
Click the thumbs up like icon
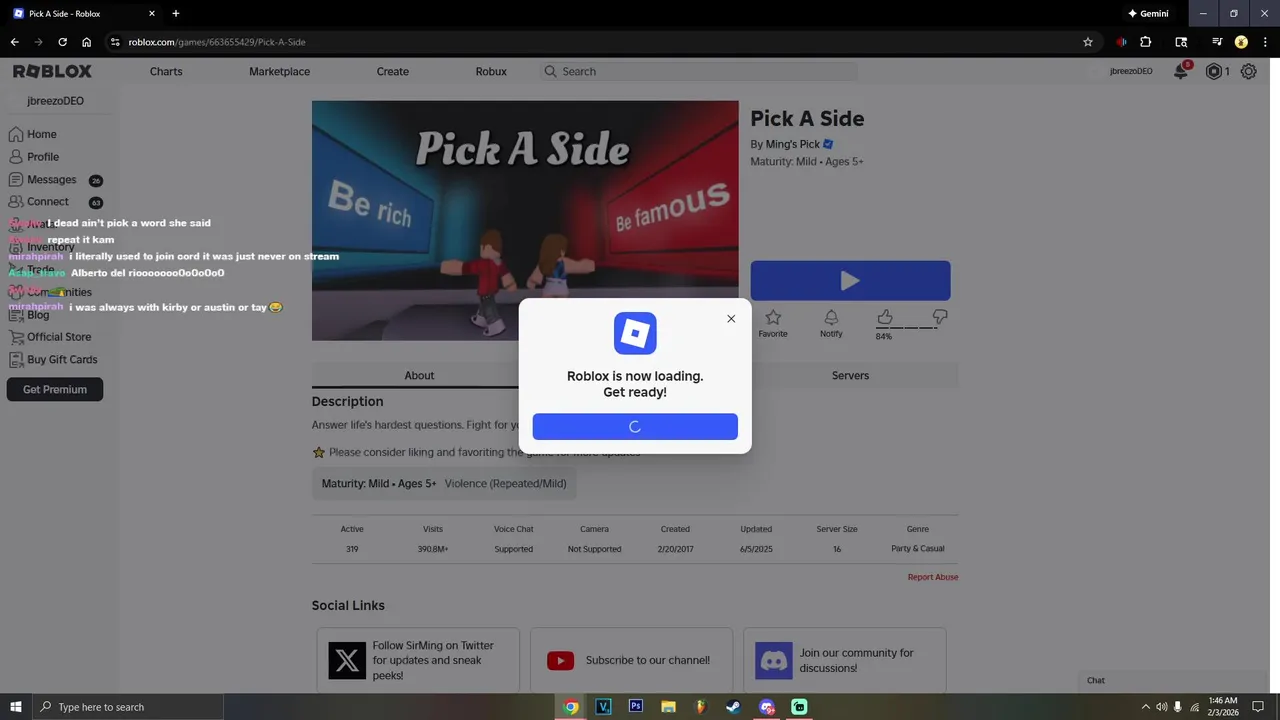click(x=885, y=317)
